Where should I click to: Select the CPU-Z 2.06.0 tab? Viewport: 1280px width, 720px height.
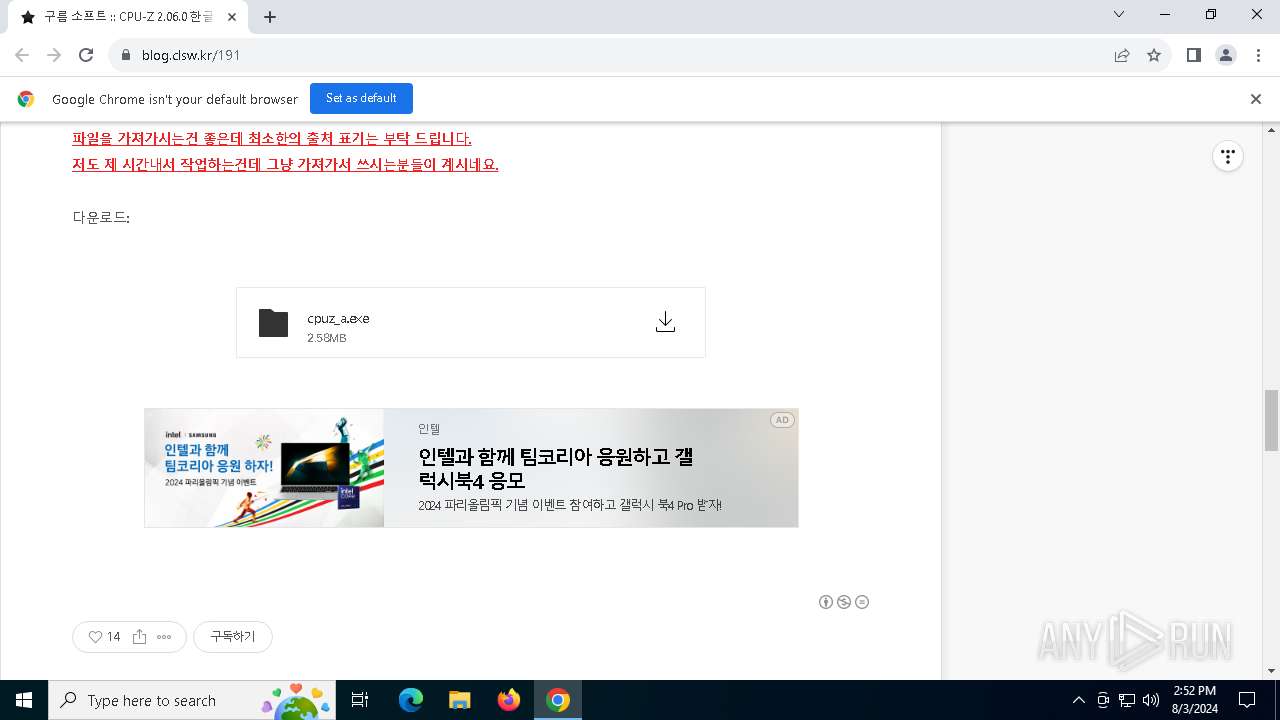[x=128, y=17]
